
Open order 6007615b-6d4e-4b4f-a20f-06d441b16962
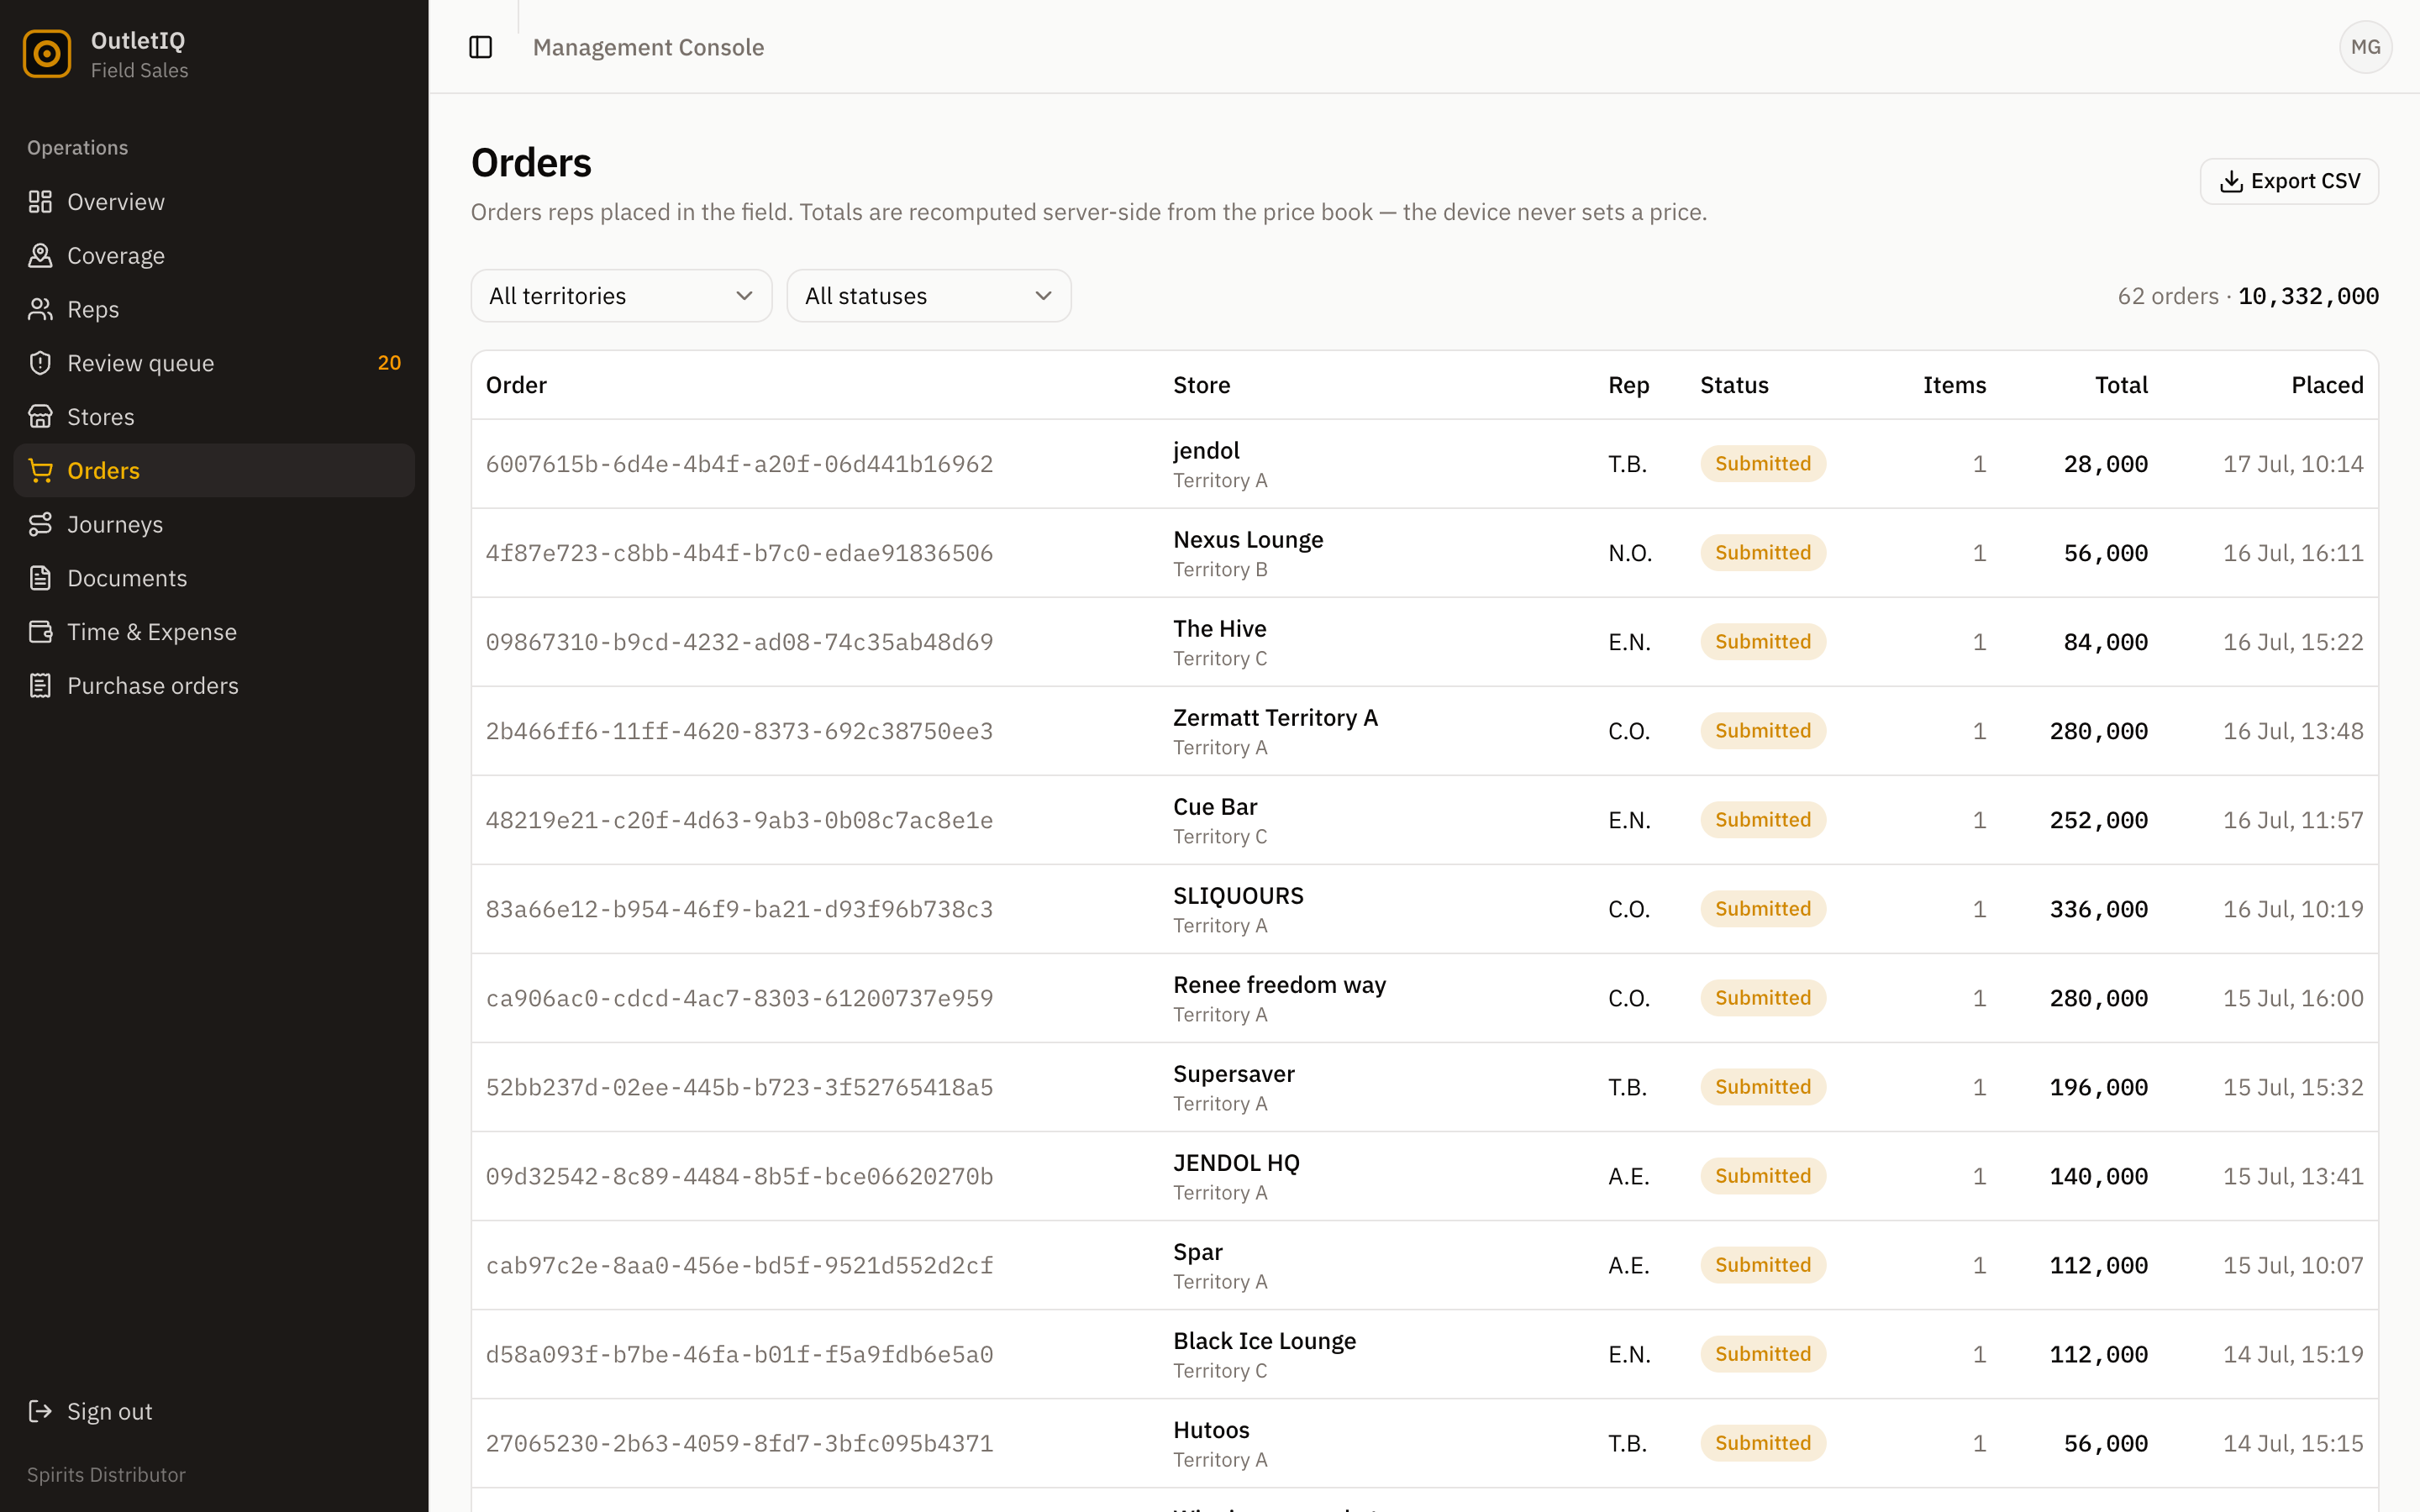pyautogui.click(x=739, y=464)
